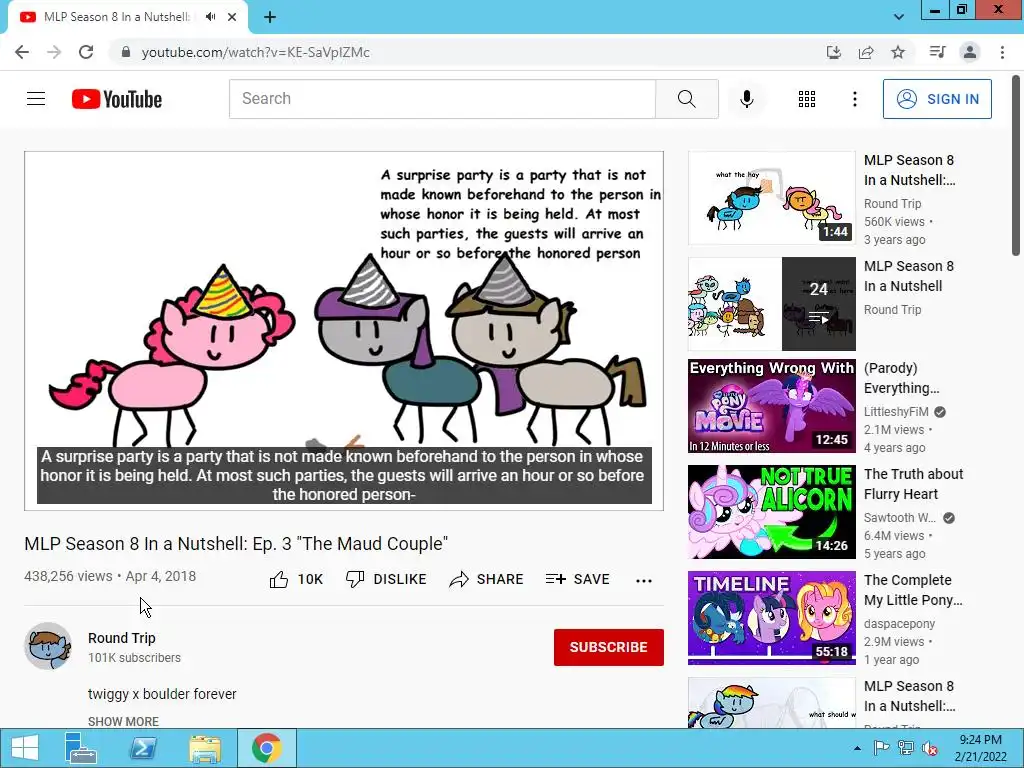1024x768 pixels.
Task: Select the MLP Season 8 In a Nutshell tab
Action: (116, 17)
